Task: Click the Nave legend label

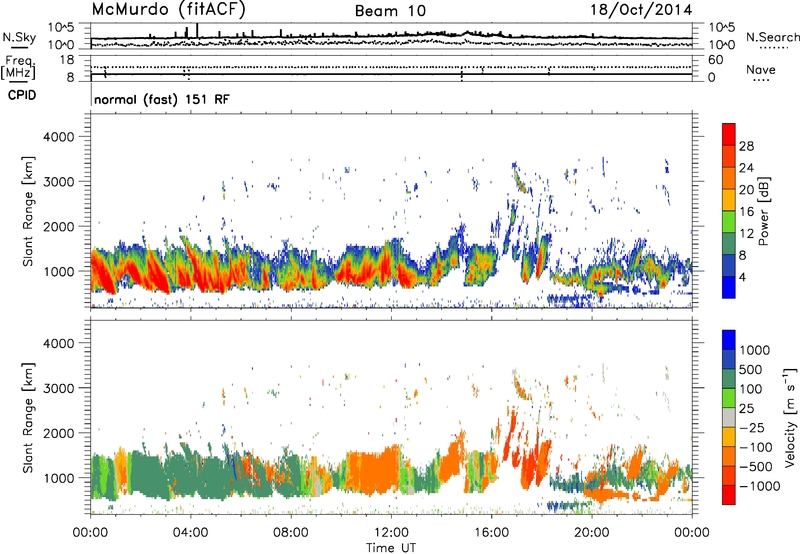Action: coord(761,70)
